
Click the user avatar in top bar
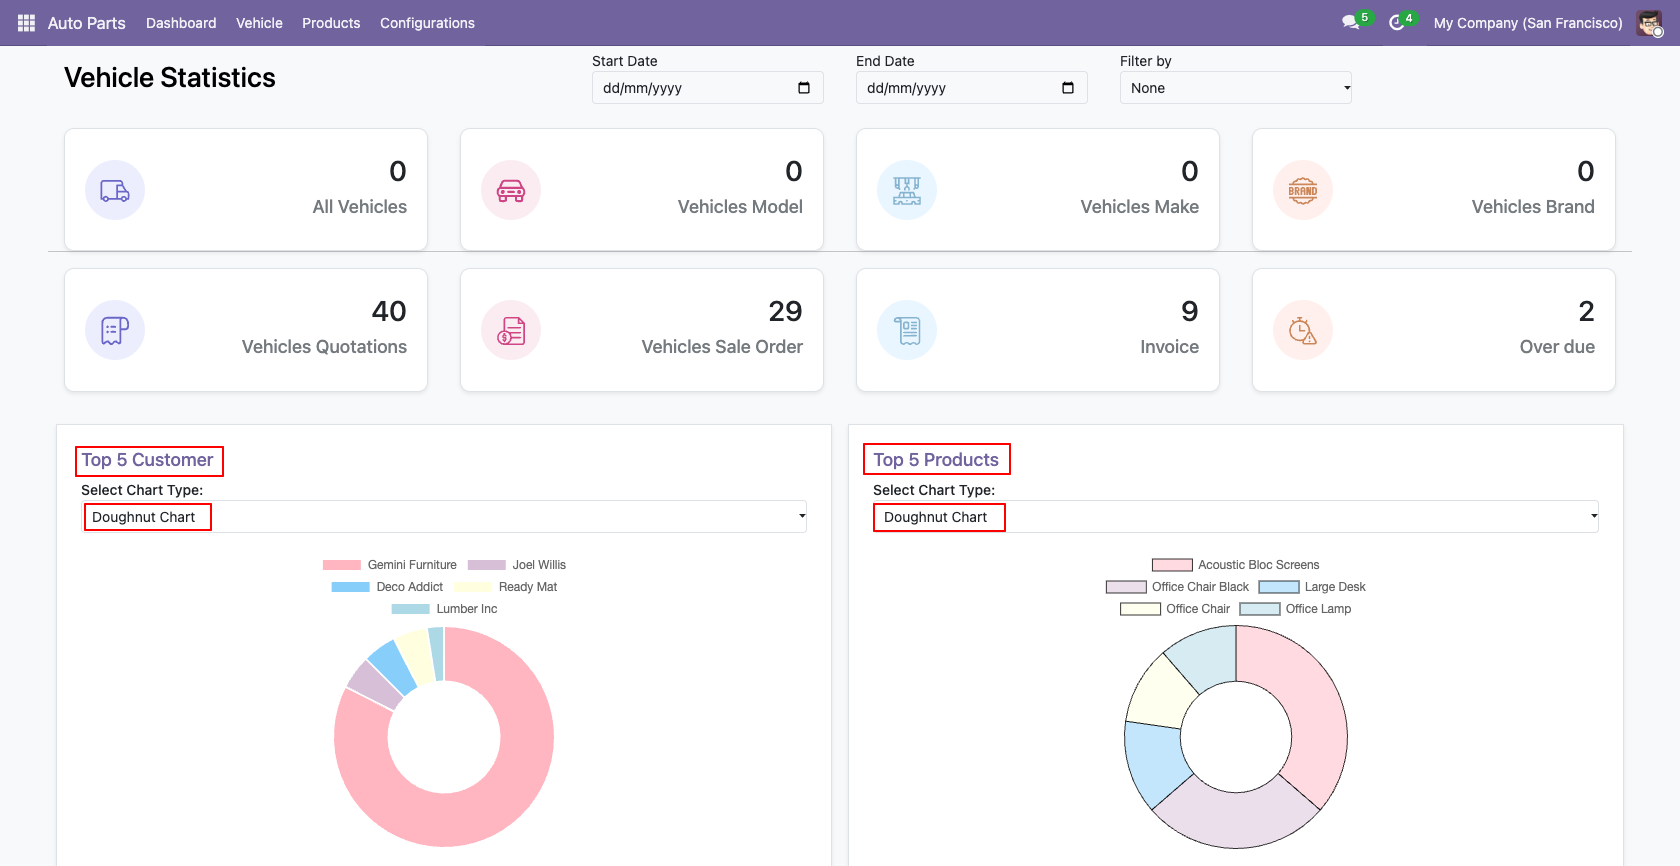tap(1649, 23)
